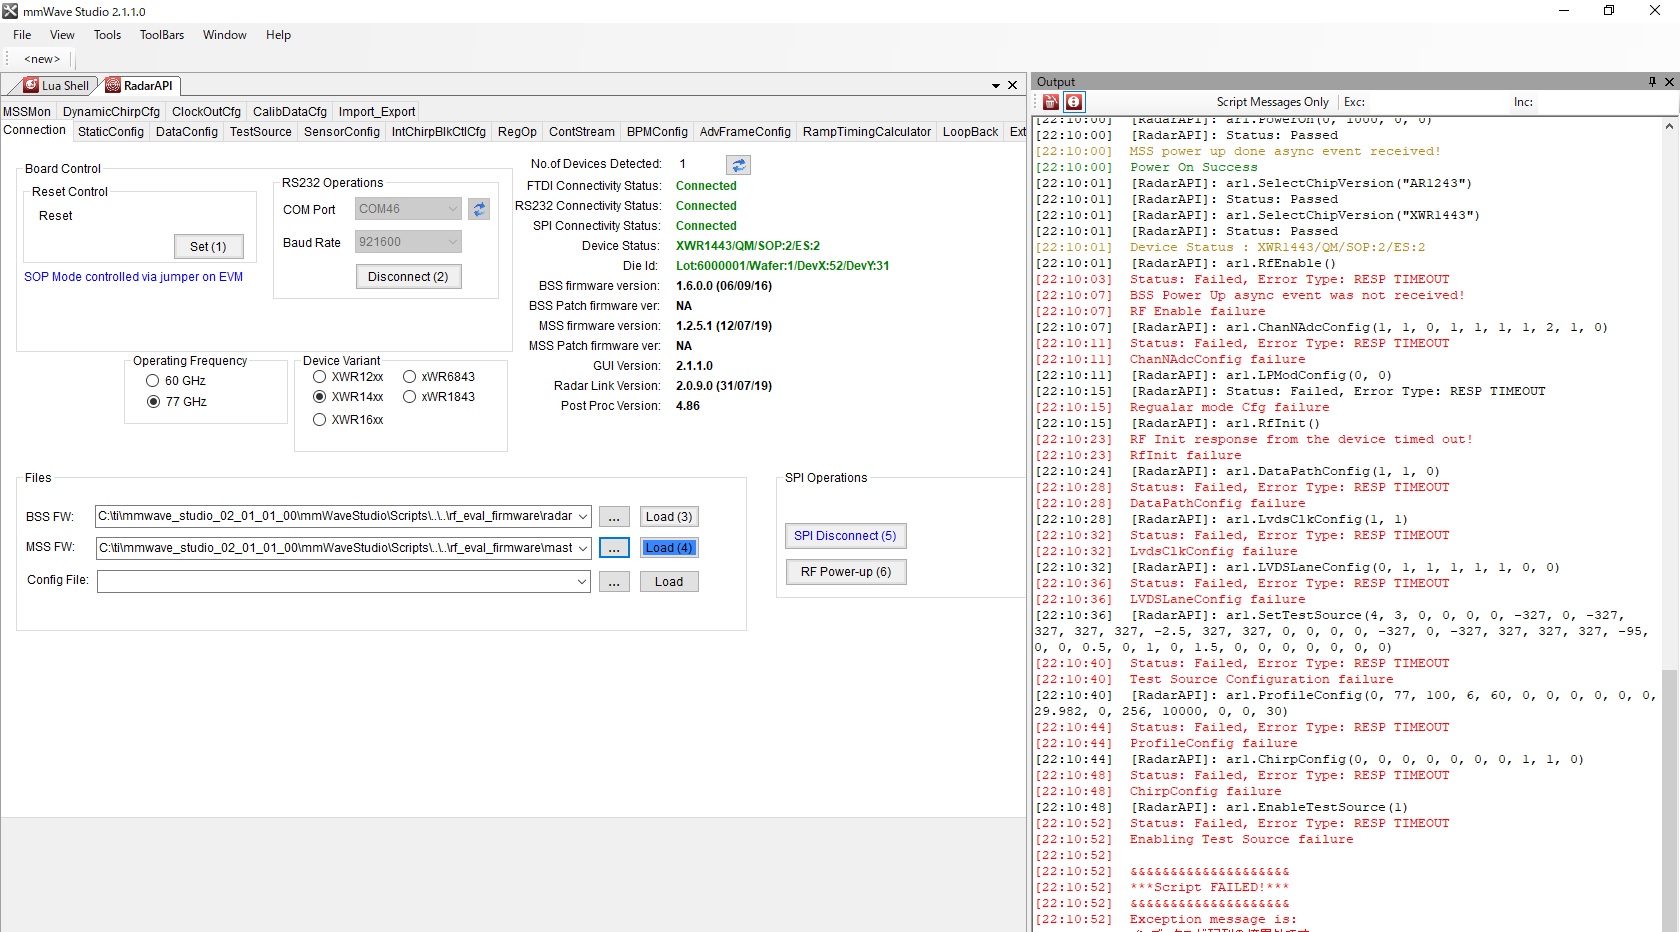This screenshot has width=1680, height=932.
Task: Open the document window list arrow
Action: point(996,86)
